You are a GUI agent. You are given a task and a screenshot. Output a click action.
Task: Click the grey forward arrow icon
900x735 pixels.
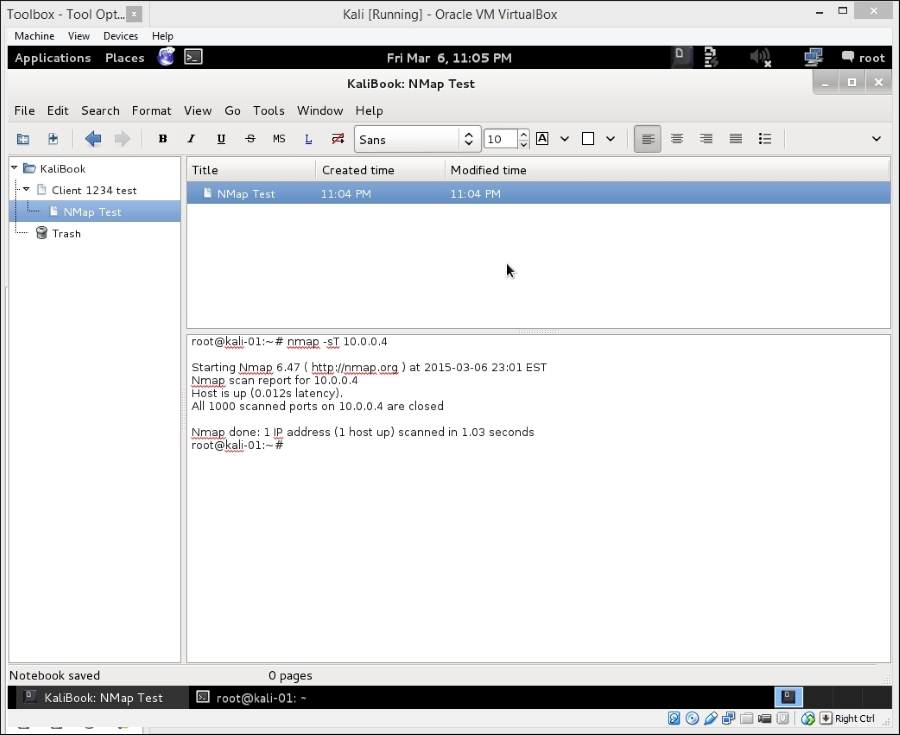coord(122,139)
